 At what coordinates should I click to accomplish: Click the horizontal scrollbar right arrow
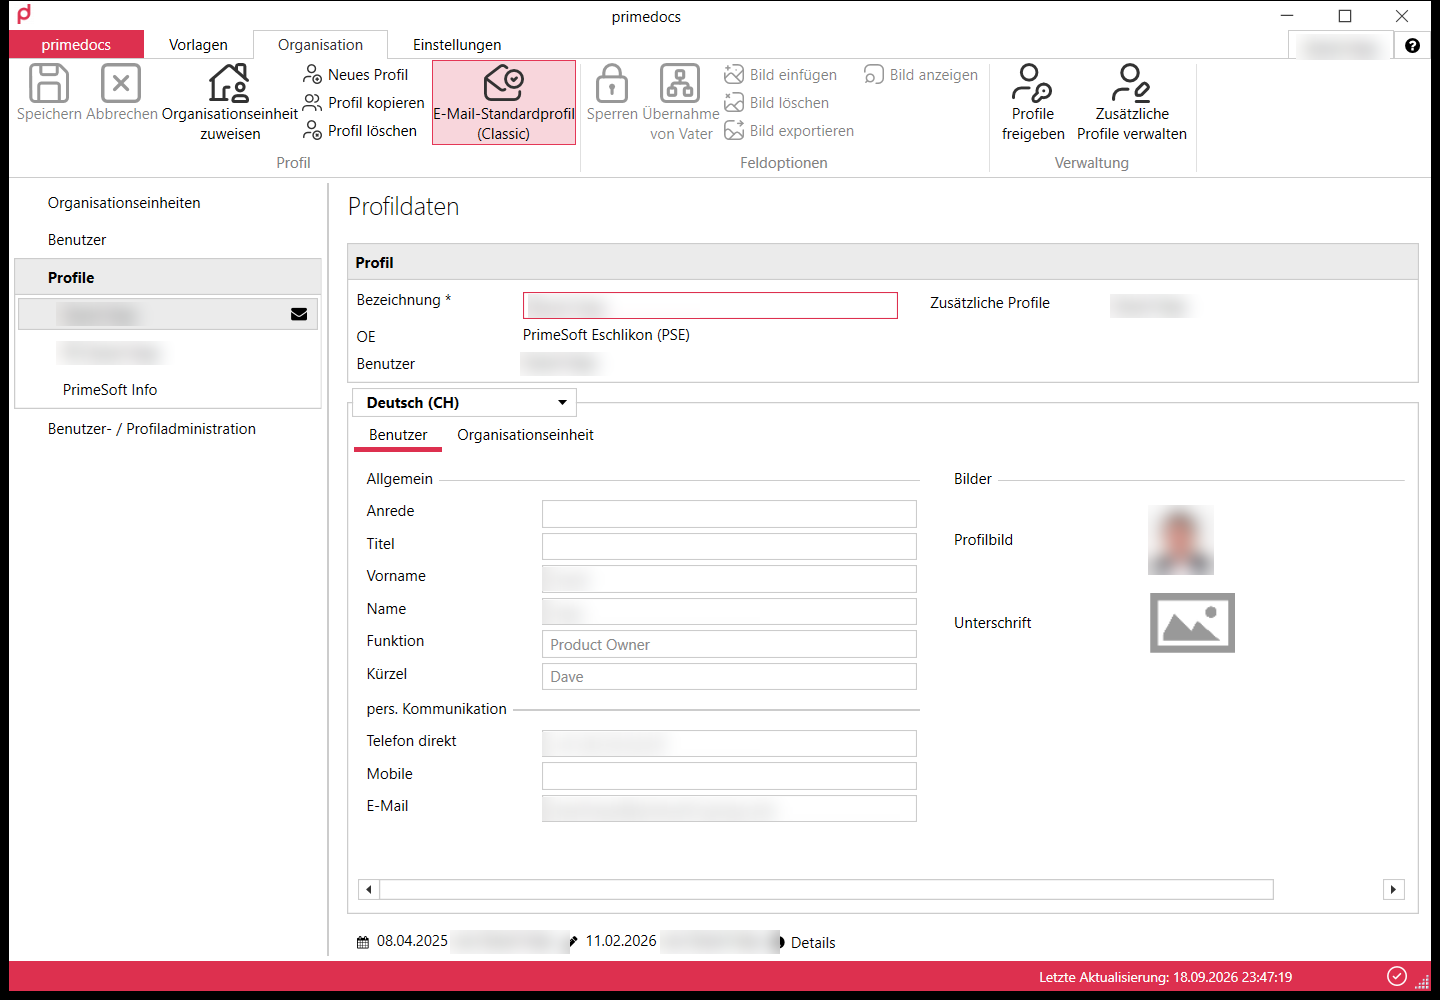pyautogui.click(x=1394, y=889)
